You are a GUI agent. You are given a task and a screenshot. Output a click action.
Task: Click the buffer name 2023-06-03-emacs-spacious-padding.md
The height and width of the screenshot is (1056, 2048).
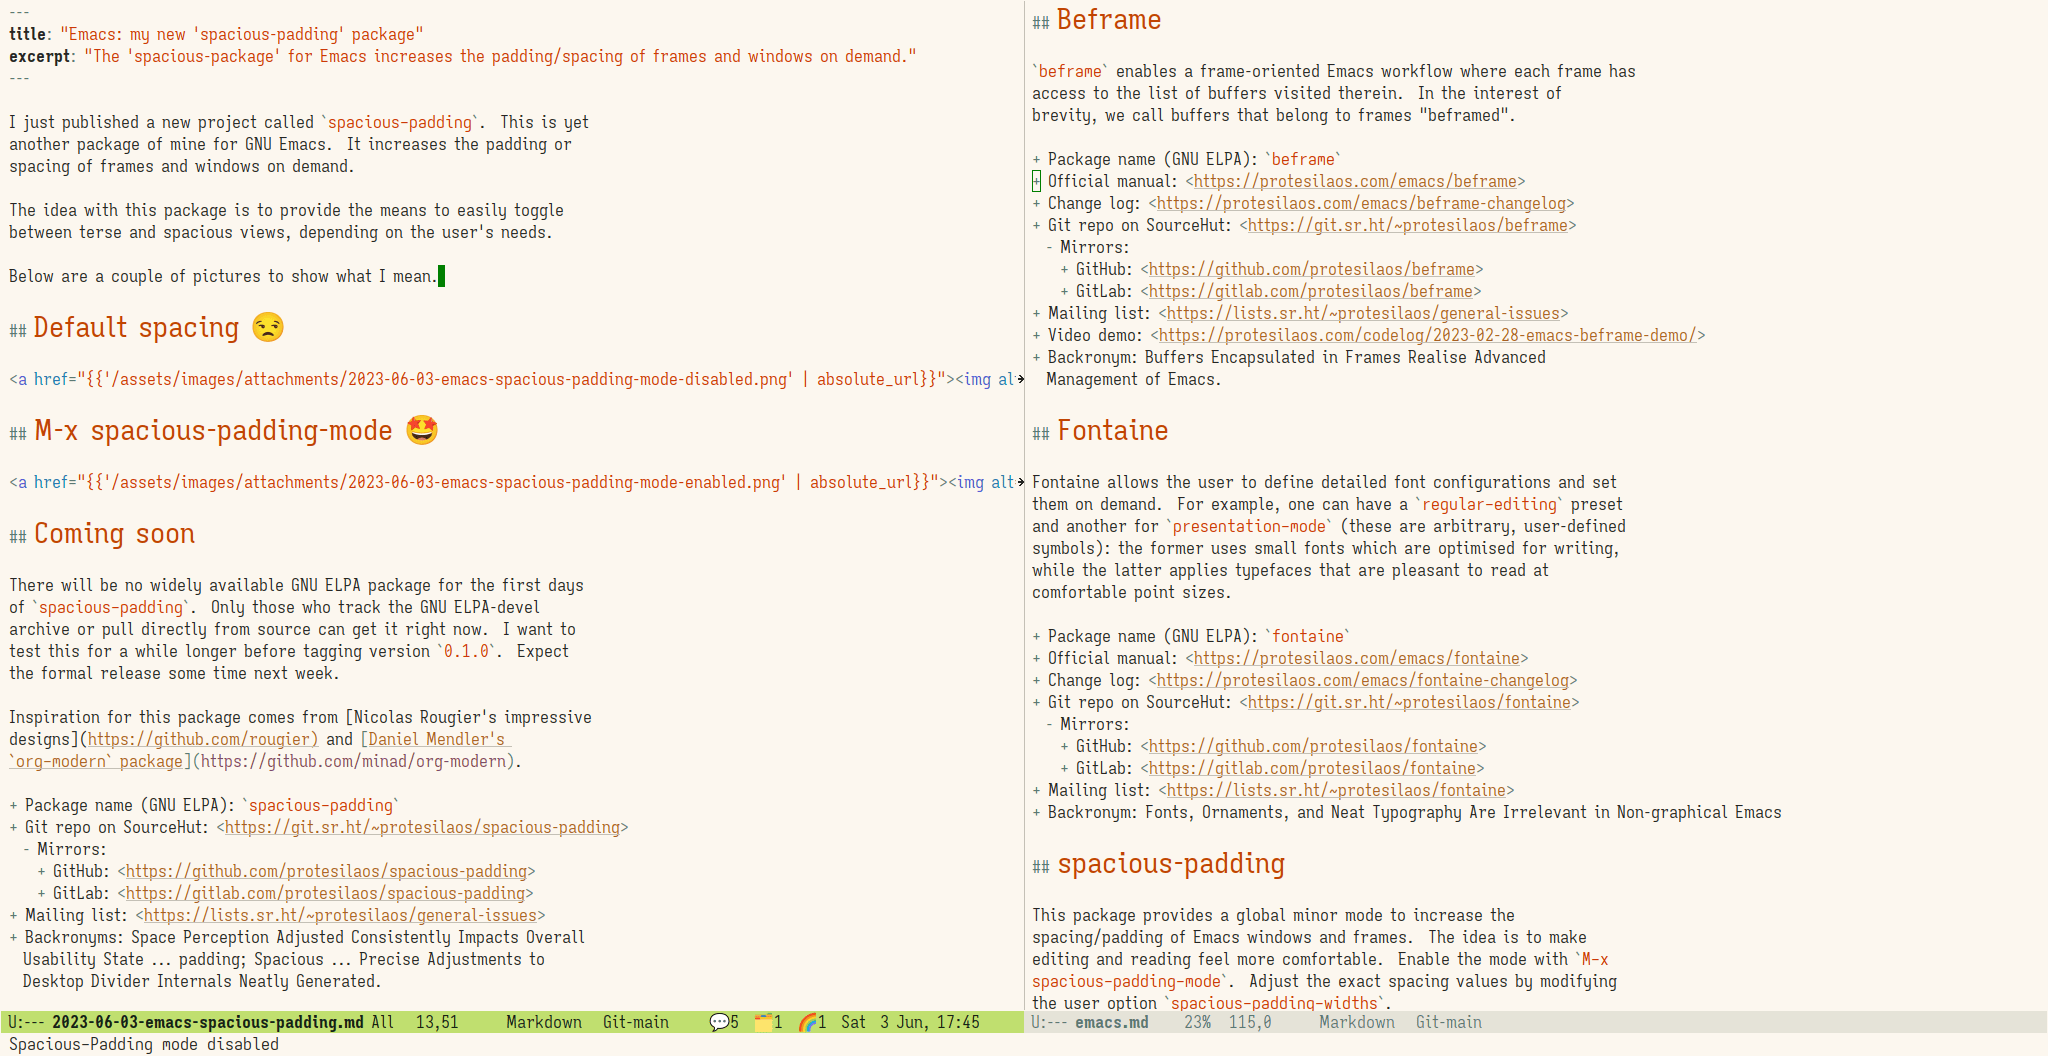click(x=207, y=1022)
